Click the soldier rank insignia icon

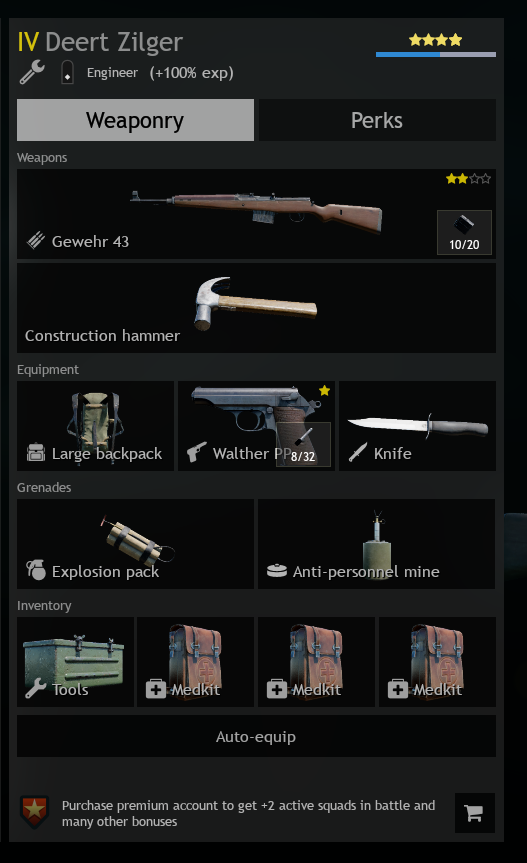[x=67, y=72]
